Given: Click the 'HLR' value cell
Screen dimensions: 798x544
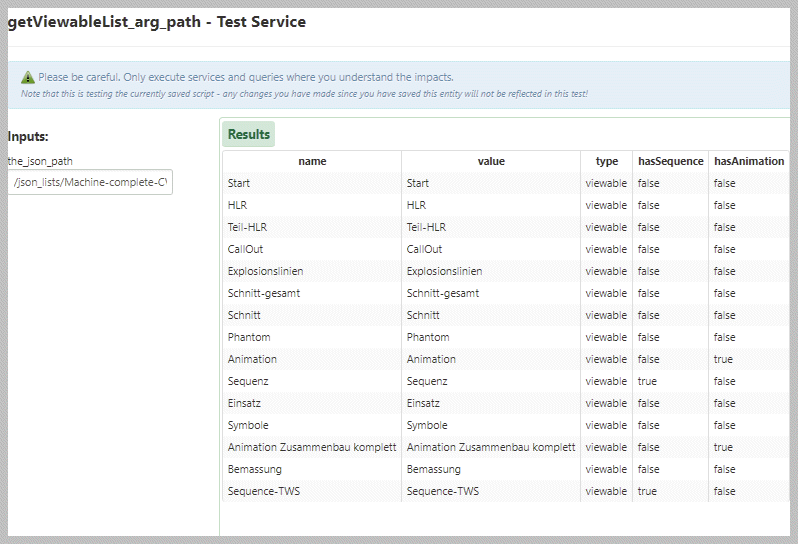Looking at the screenshot, I should coord(491,205).
